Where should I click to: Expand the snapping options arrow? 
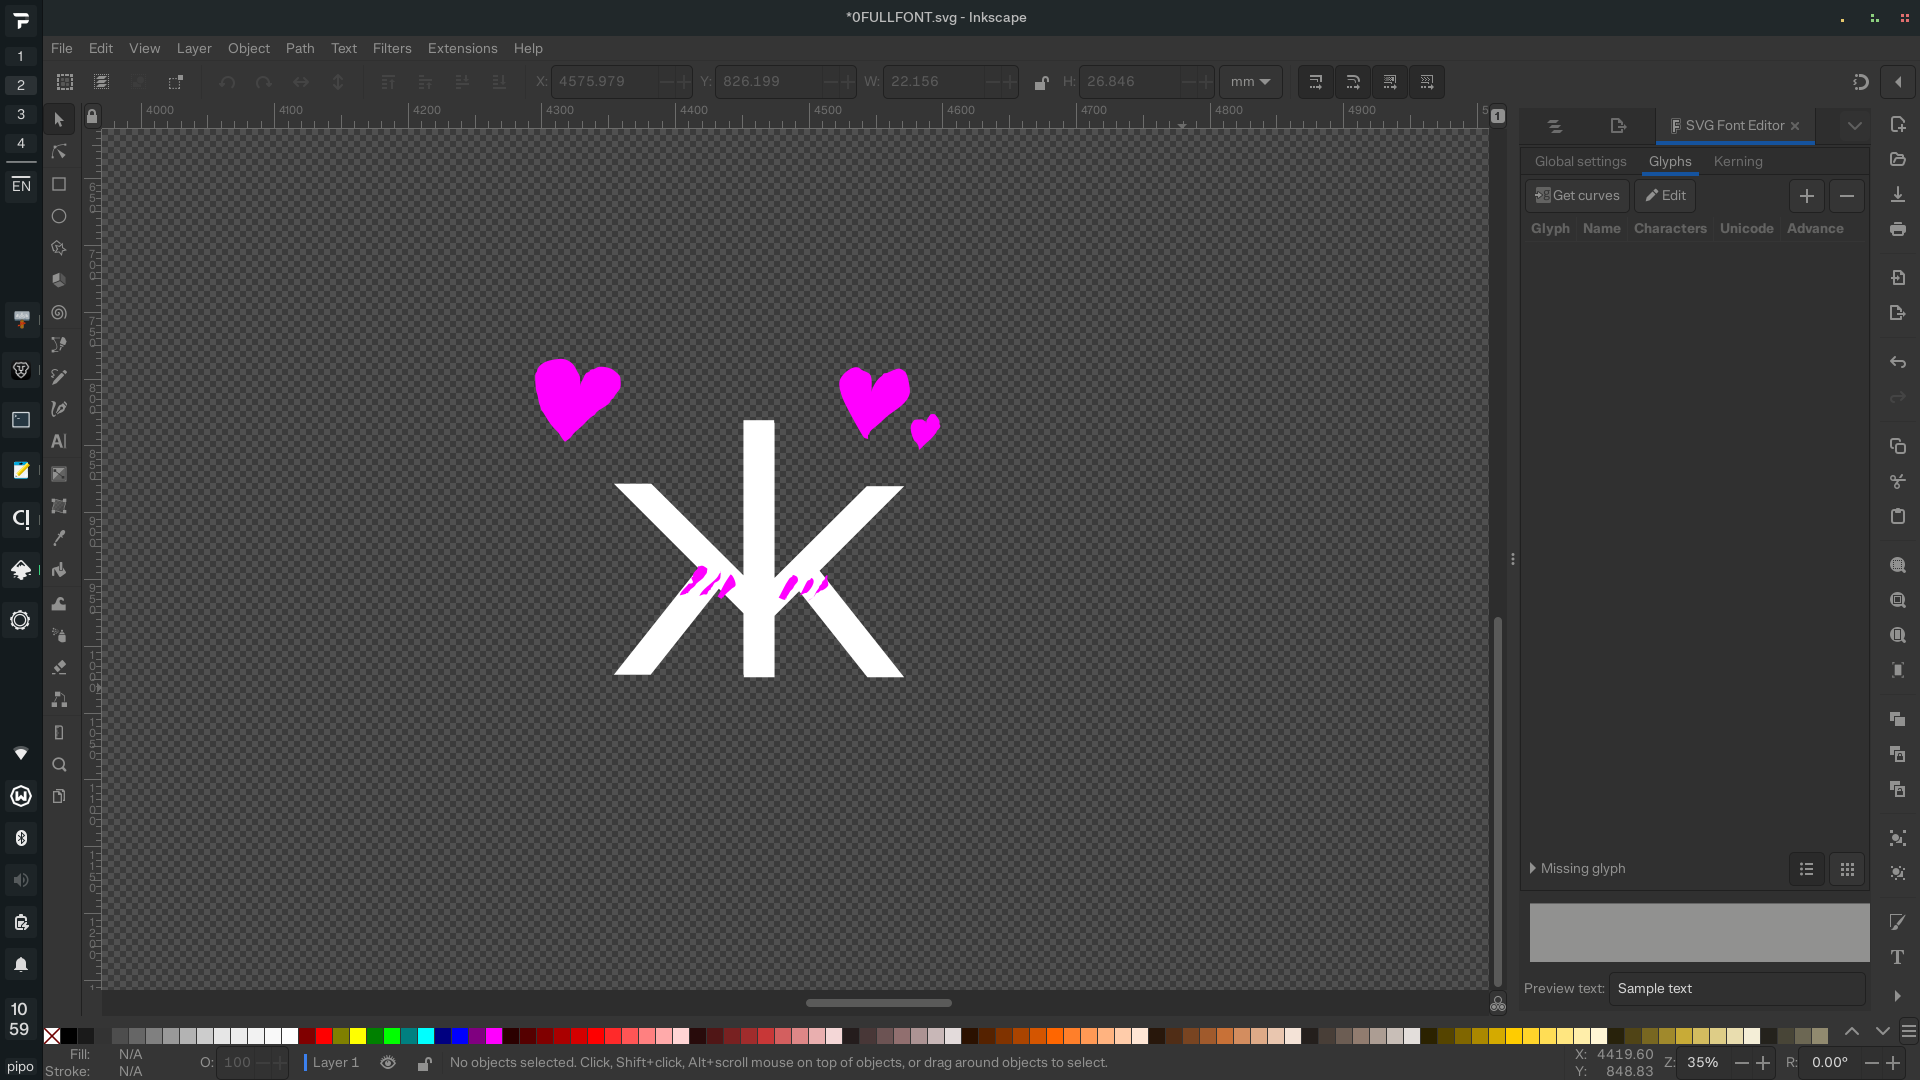pyautogui.click(x=1897, y=82)
